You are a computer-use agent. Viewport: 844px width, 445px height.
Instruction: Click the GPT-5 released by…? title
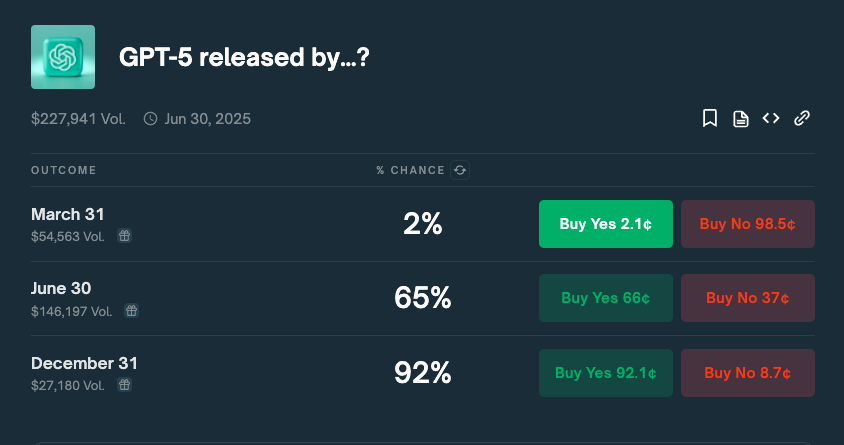(244, 57)
